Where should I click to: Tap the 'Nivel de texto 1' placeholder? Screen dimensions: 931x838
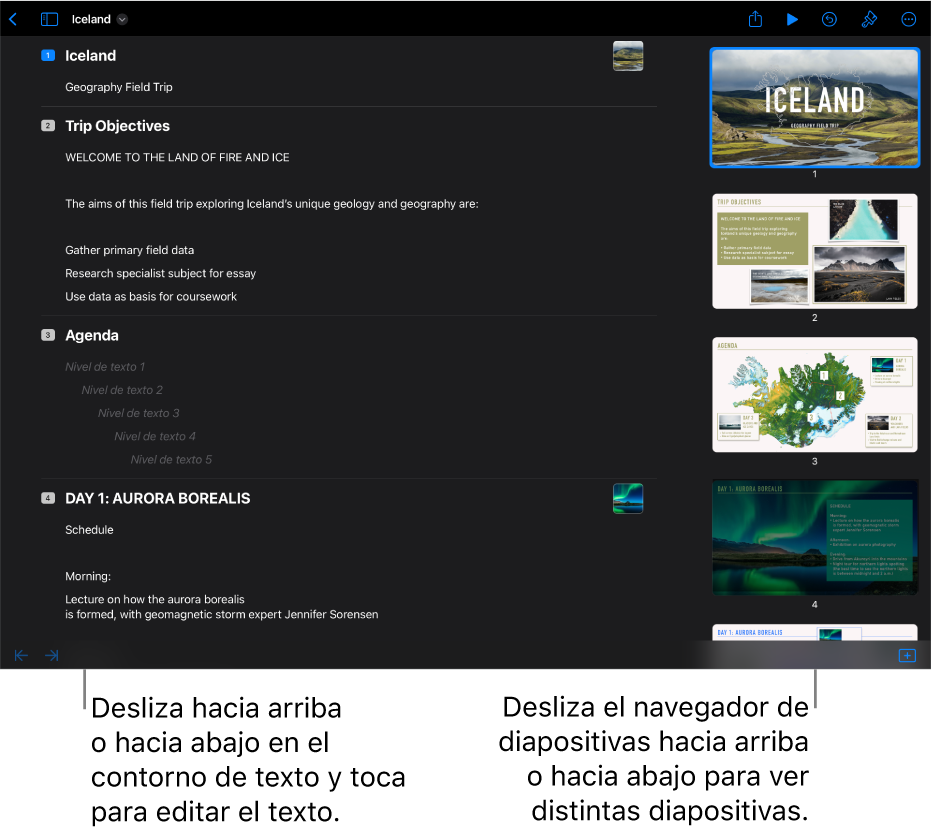[x=105, y=367]
